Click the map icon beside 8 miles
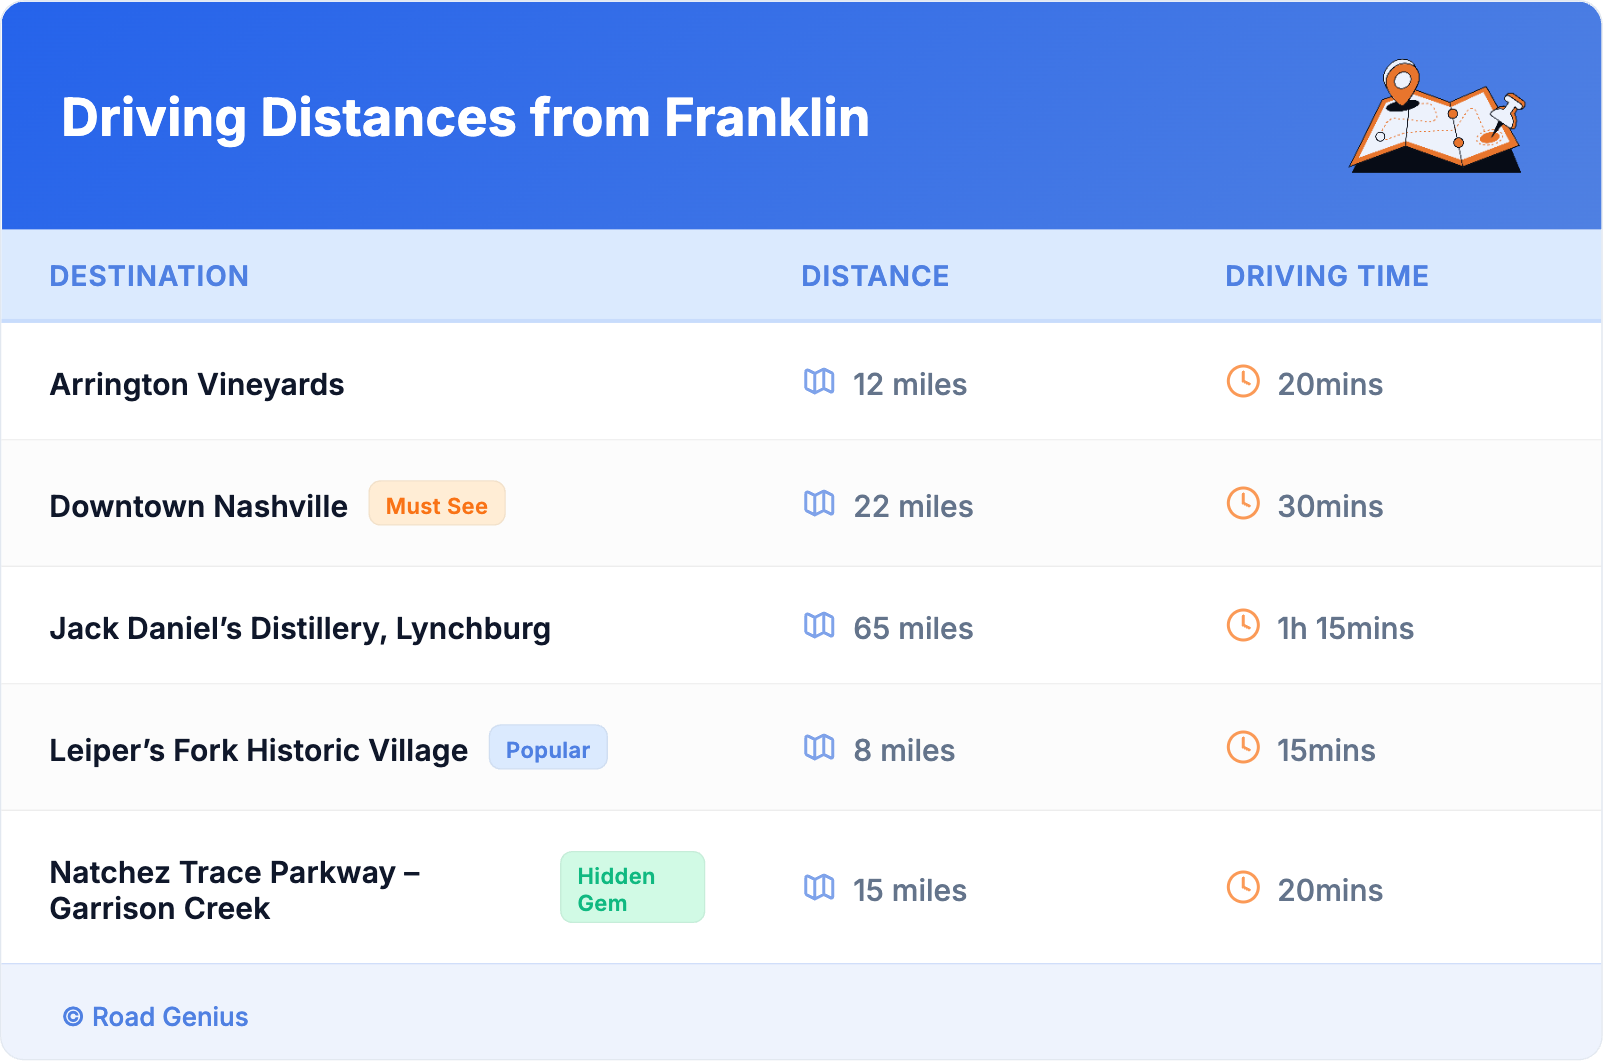 [819, 748]
